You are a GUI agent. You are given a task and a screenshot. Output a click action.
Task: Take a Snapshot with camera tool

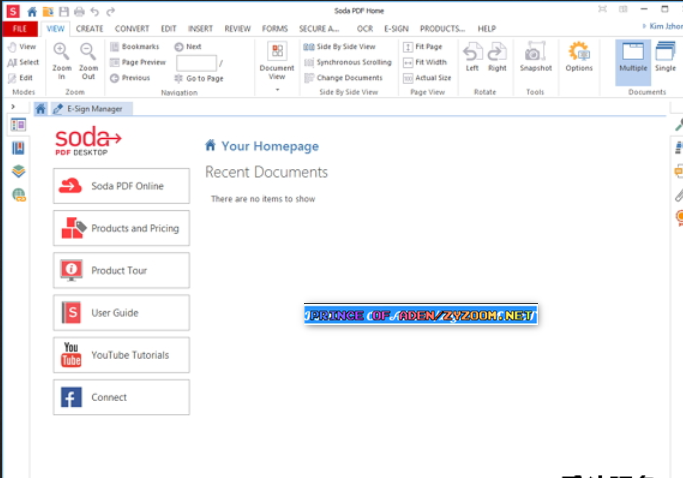coord(535,57)
